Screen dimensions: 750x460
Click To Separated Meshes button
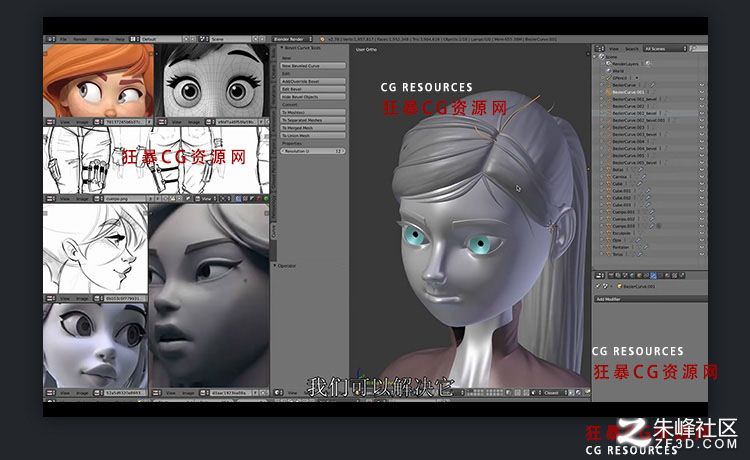(313, 120)
